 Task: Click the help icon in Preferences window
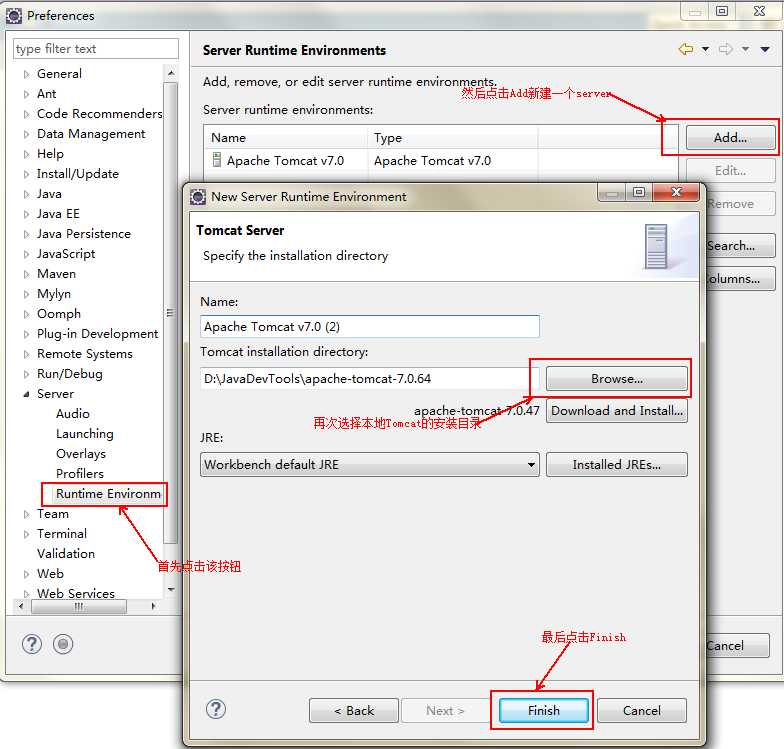[x=32, y=644]
